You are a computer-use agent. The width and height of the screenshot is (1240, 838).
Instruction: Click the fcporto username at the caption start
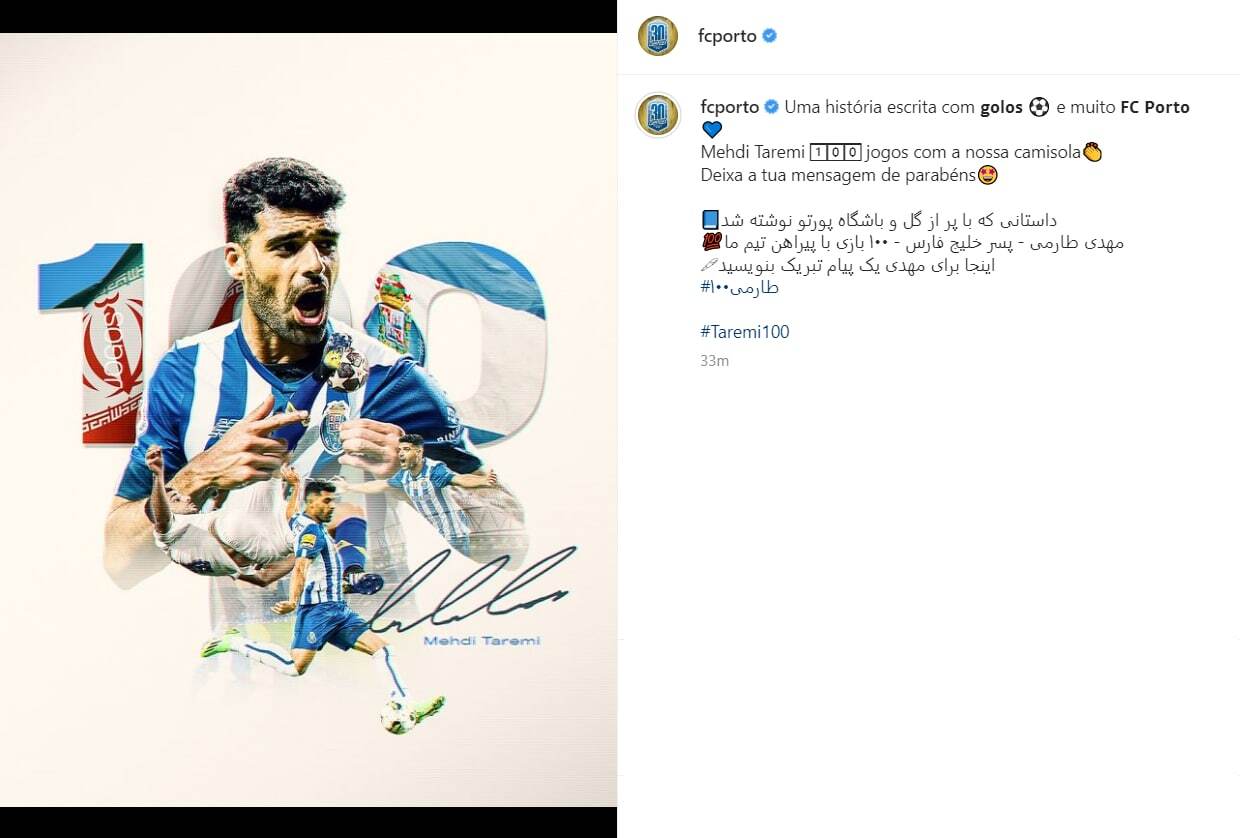[x=730, y=107]
